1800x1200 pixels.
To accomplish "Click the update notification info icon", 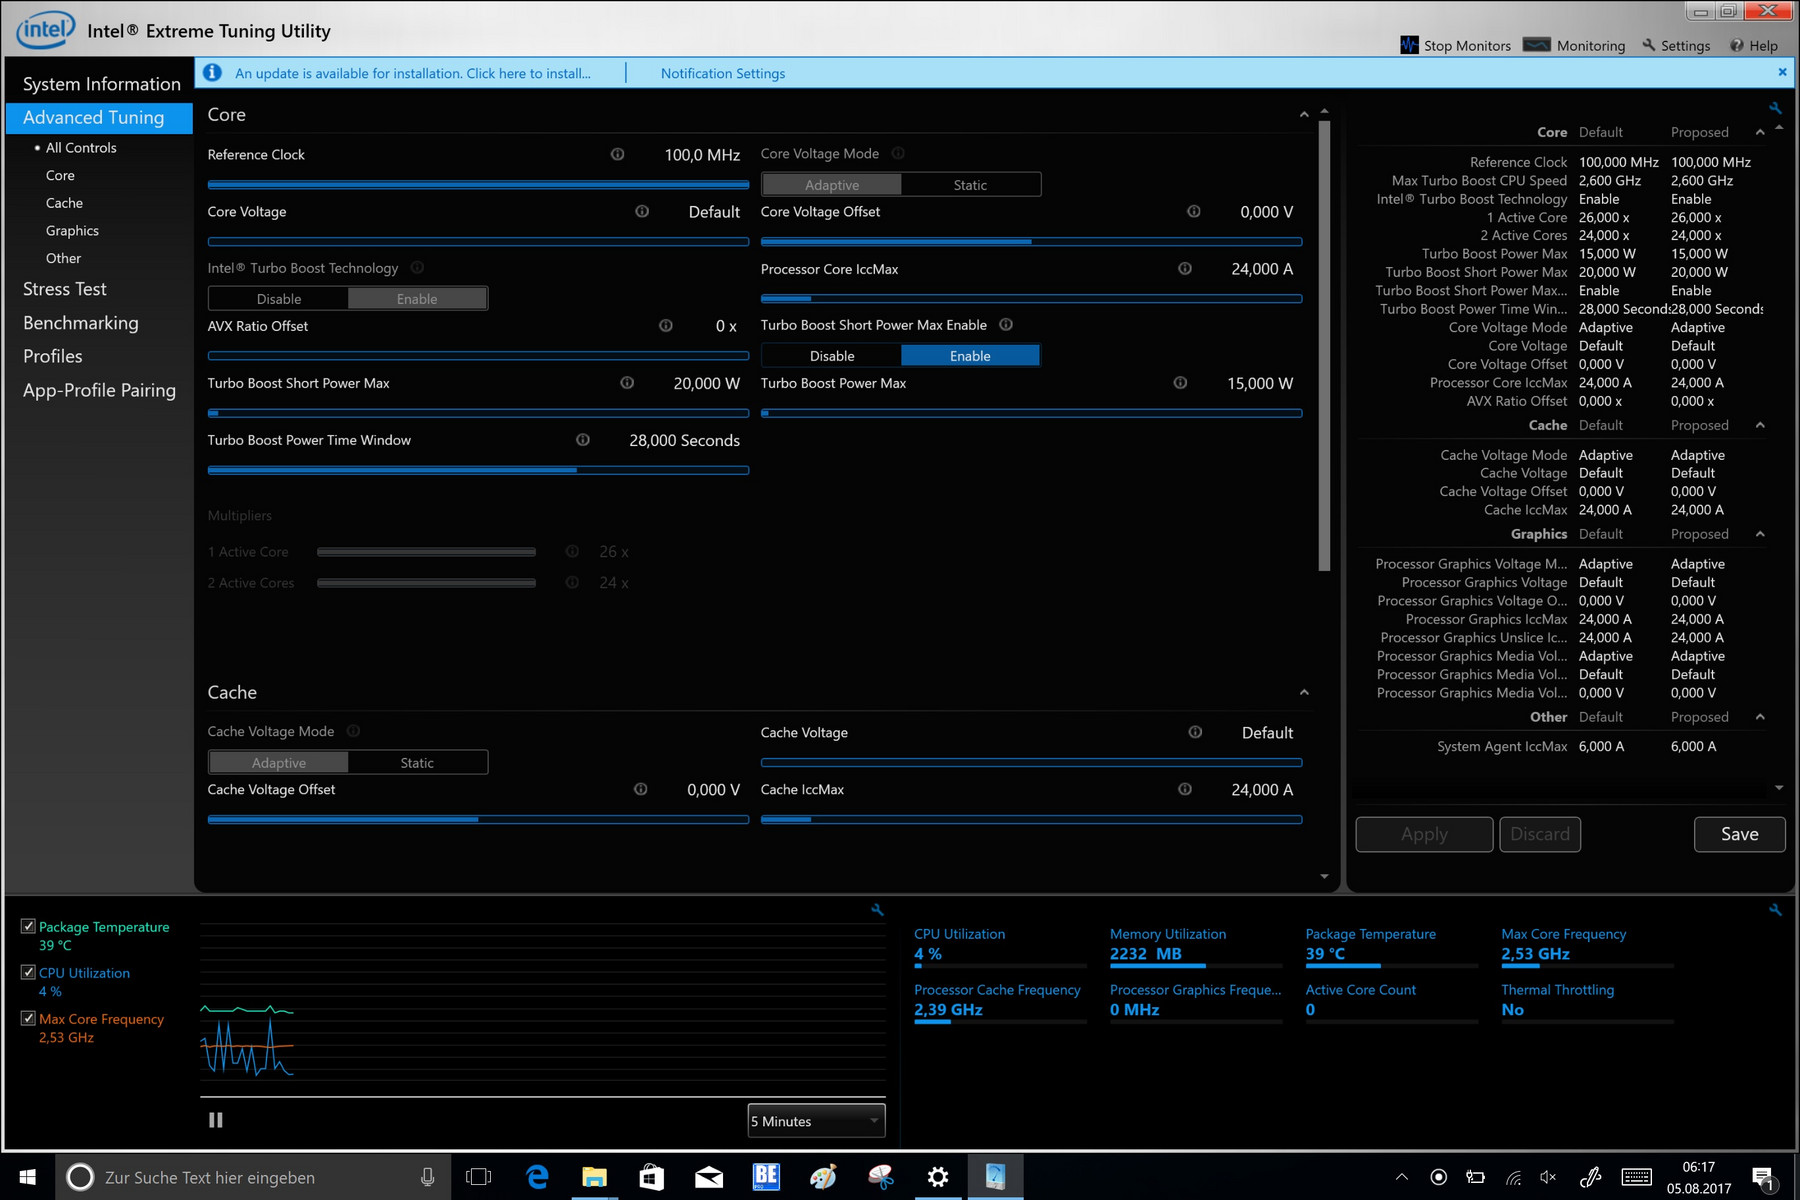I will click(212, 73).
